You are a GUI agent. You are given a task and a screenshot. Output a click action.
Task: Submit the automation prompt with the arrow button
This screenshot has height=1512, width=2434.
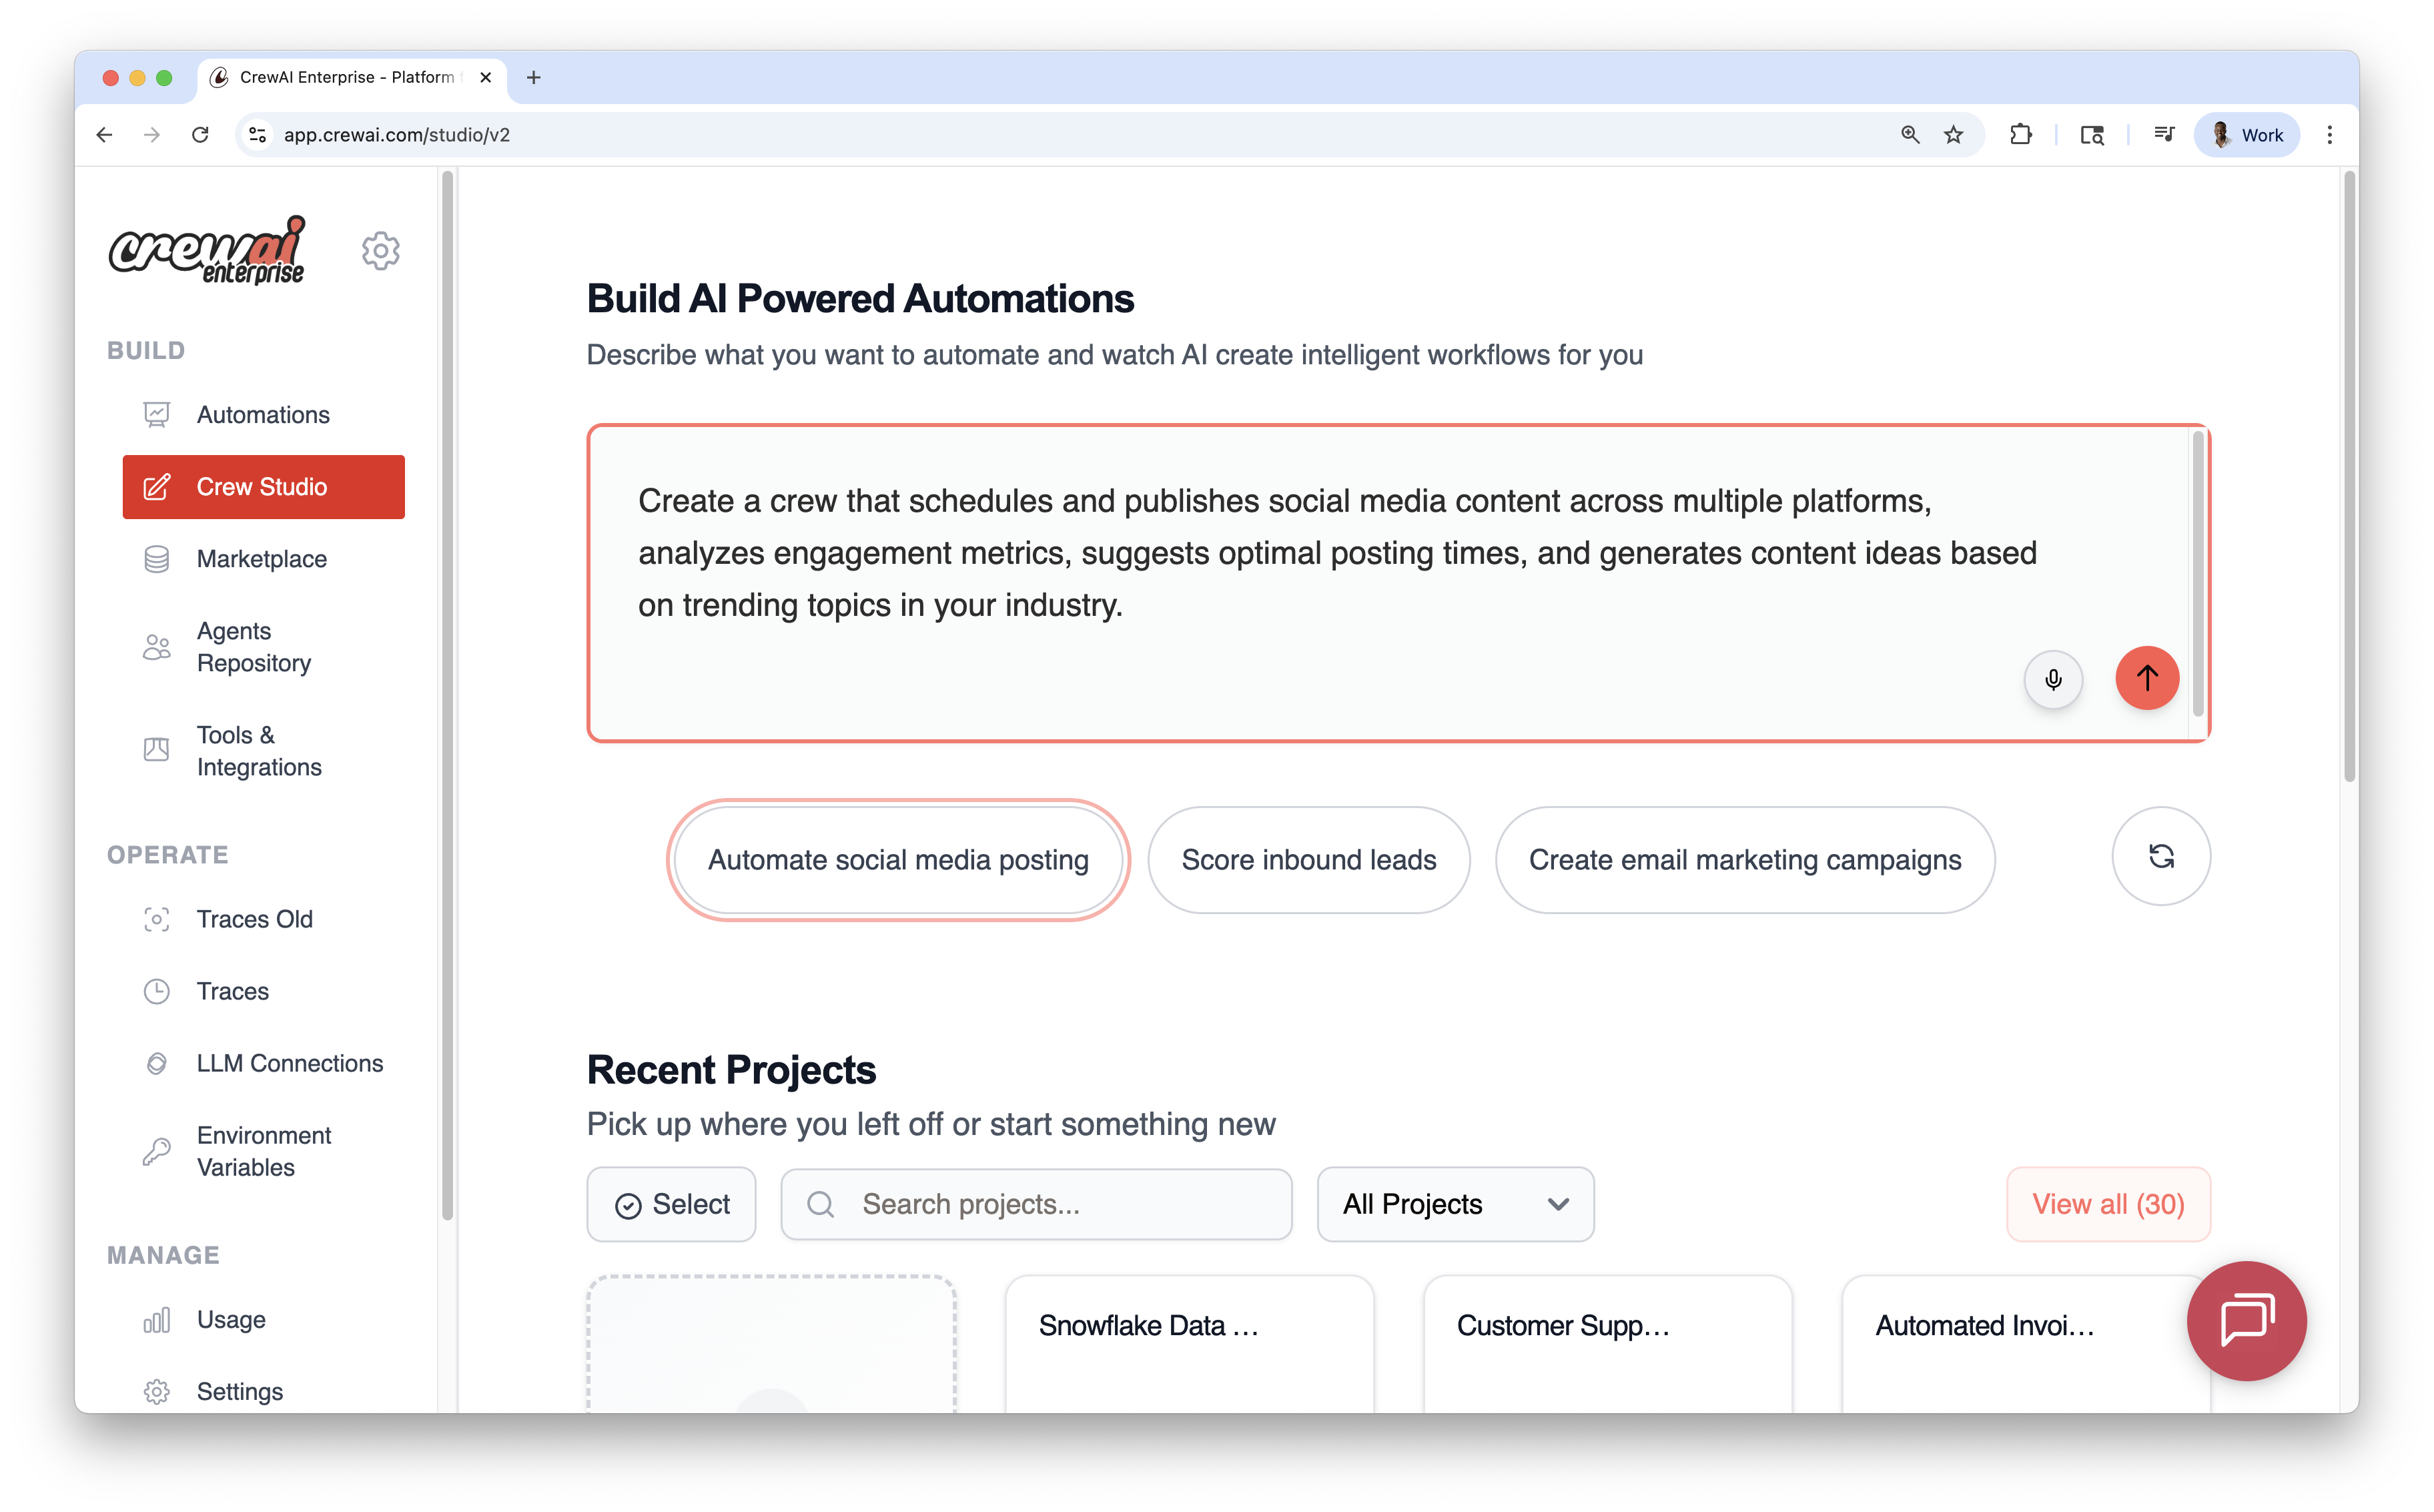point(2146,678)
